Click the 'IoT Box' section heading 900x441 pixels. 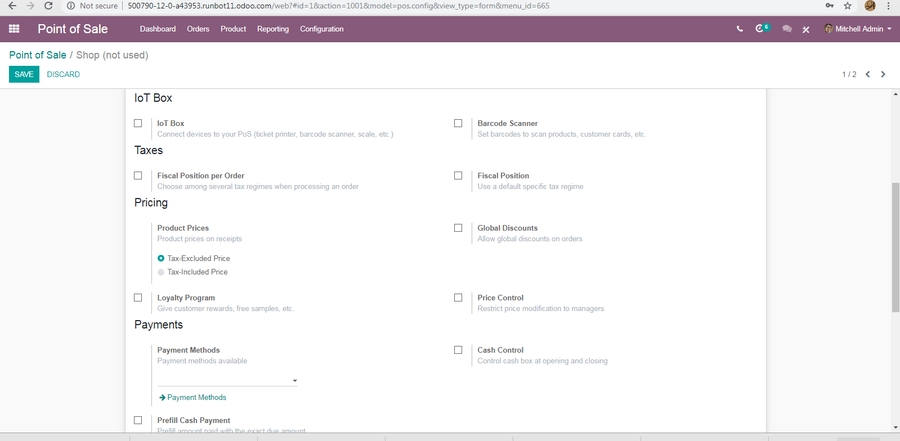click(153, 98)
